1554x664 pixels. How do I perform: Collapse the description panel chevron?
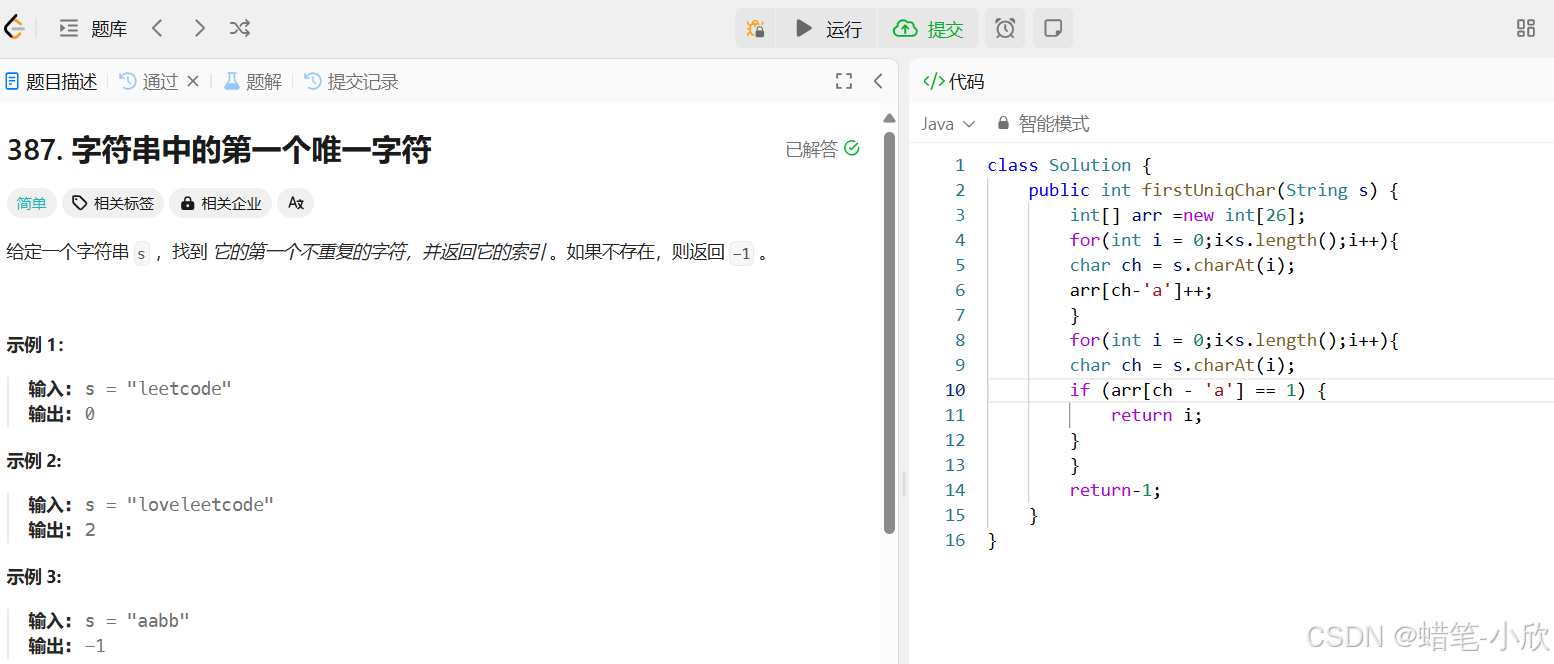click(x=878, y=82)
